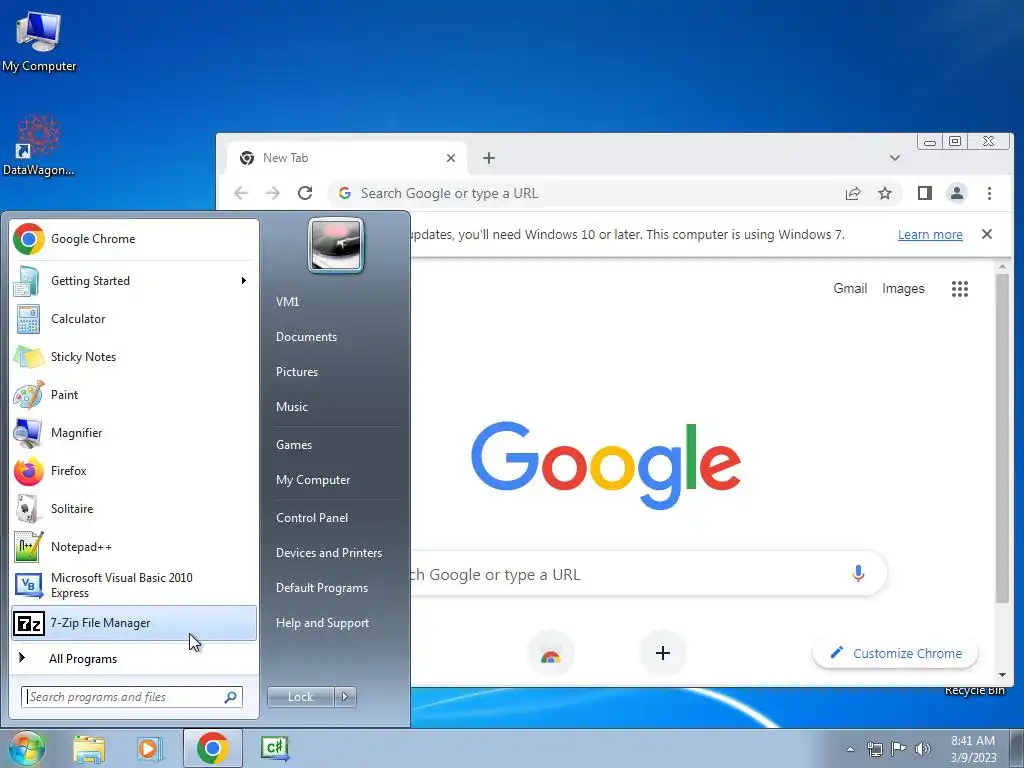
Task: Switch to Chrome via taskbar button
Action: [212, 748]
